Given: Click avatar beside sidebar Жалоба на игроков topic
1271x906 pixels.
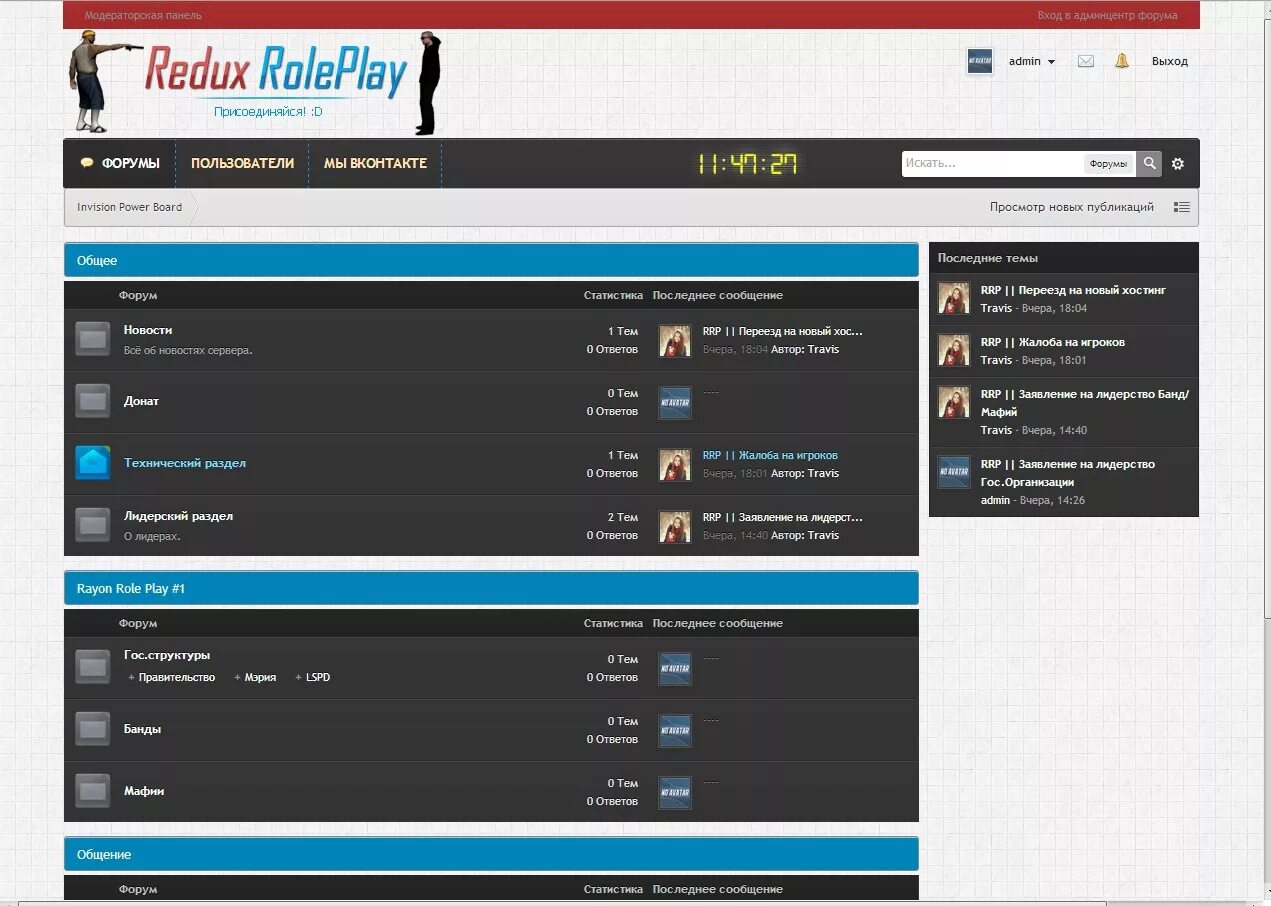Looking at the screenshot, I should (954, 350).
